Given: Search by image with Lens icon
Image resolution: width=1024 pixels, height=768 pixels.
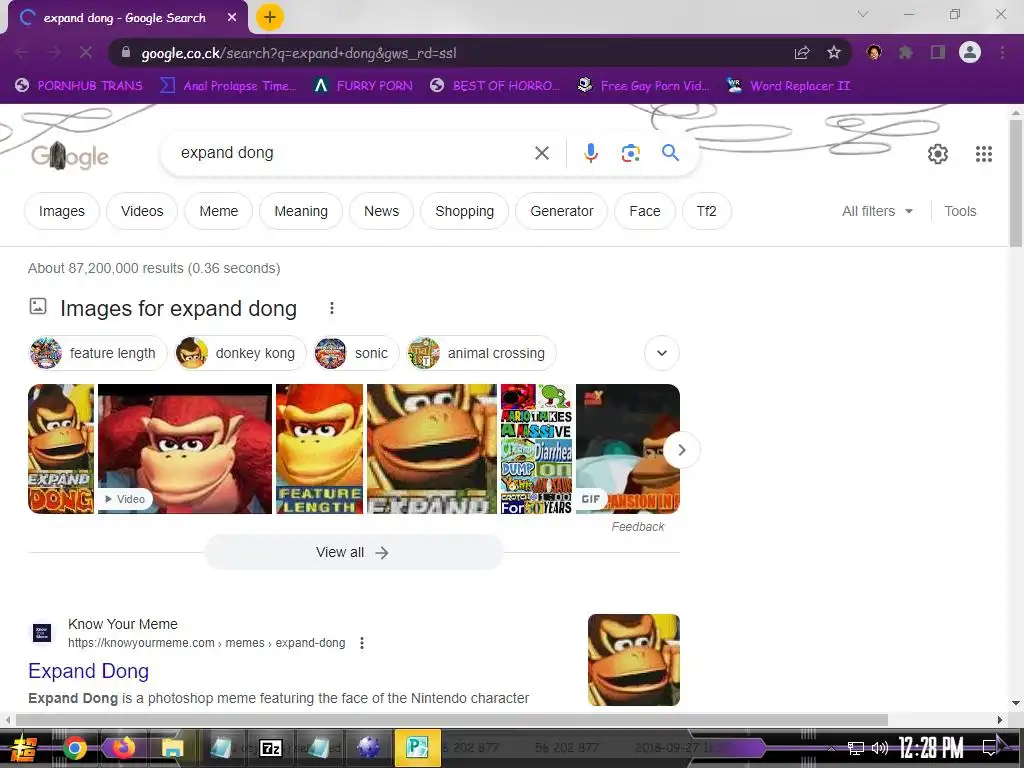Looking at the screenshot, I should pyautogui.click(x=630, y=153).
